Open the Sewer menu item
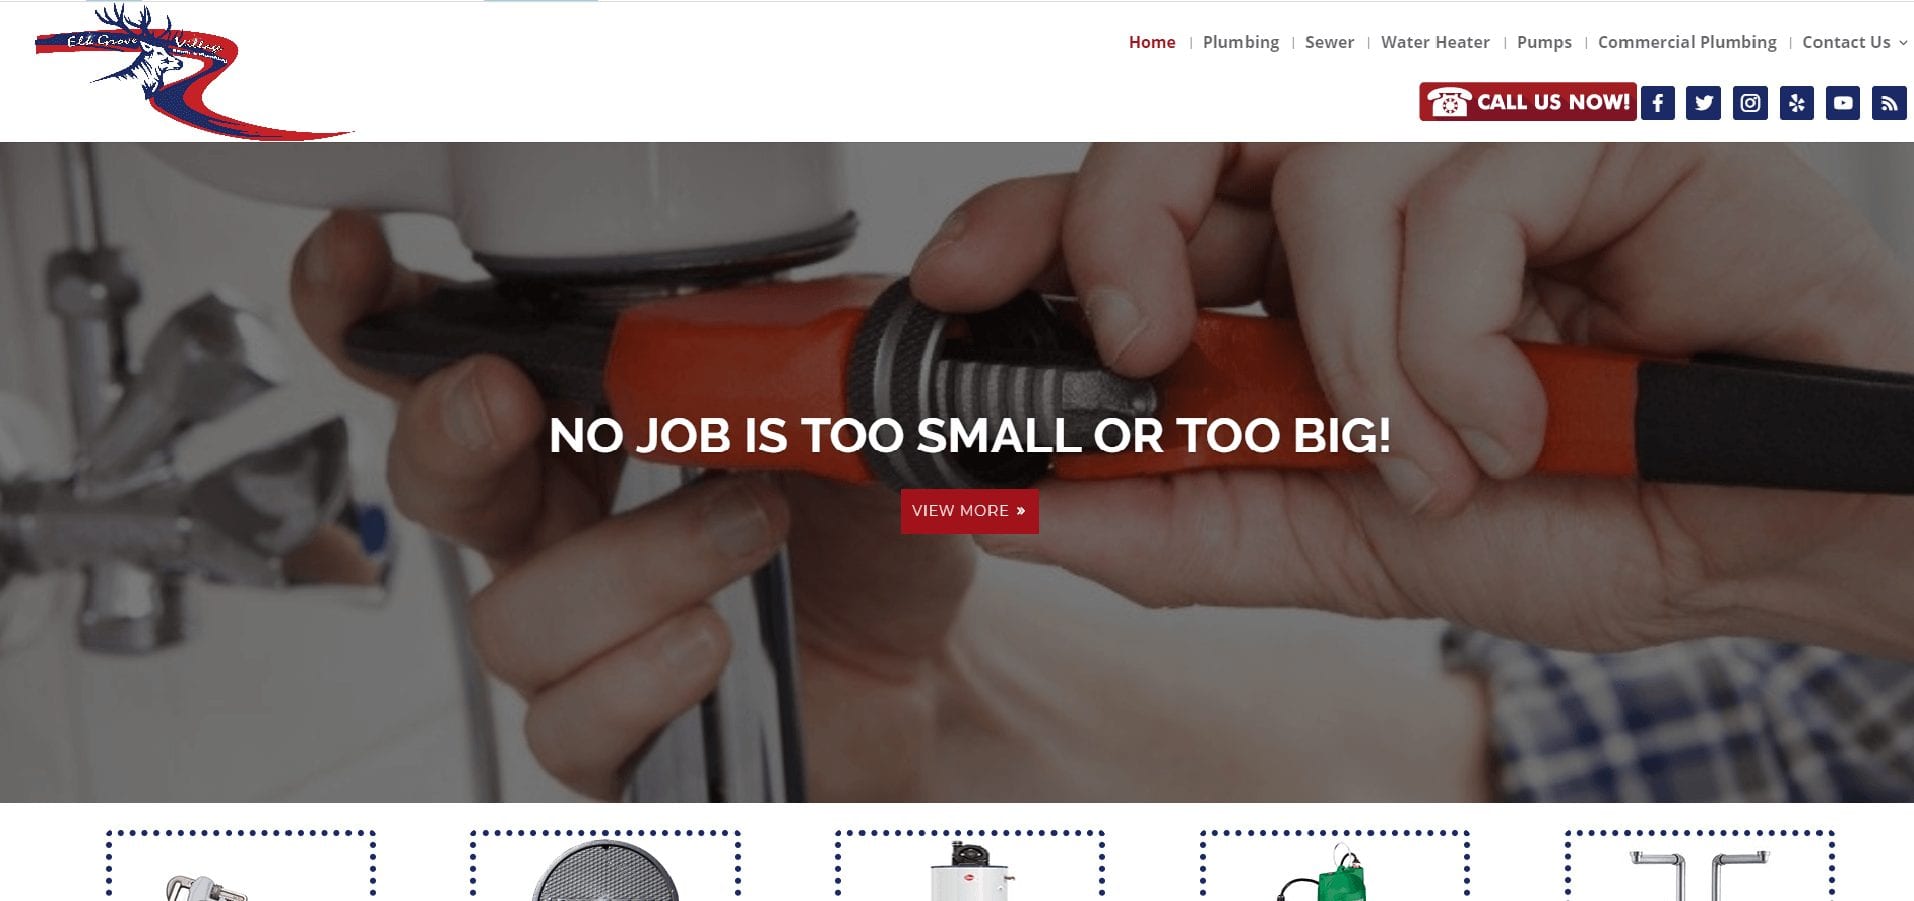1914x901 pixels. (x=1329, y=42)
